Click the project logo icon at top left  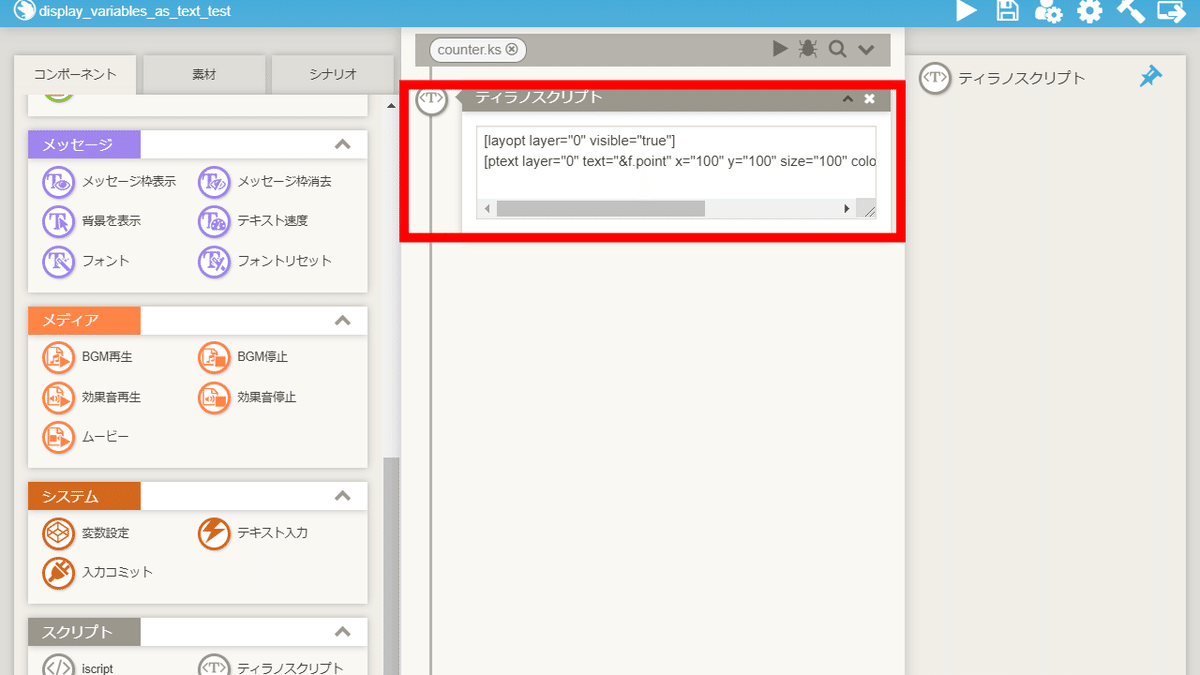click(24, 11)
